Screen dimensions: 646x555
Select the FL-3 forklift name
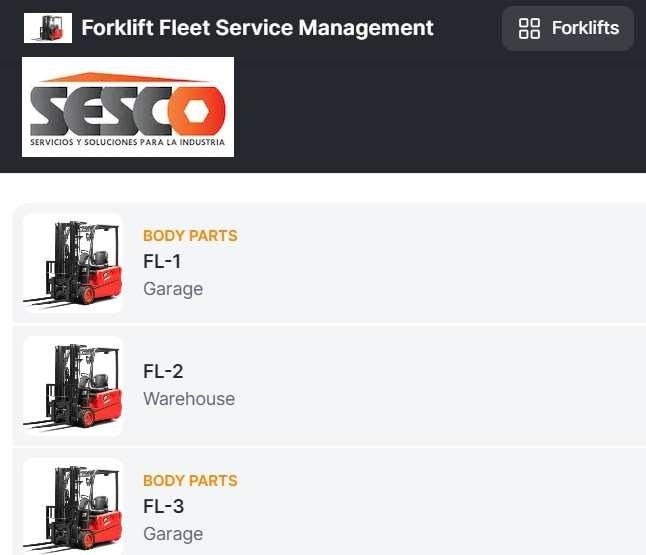[x=163, y=507]
